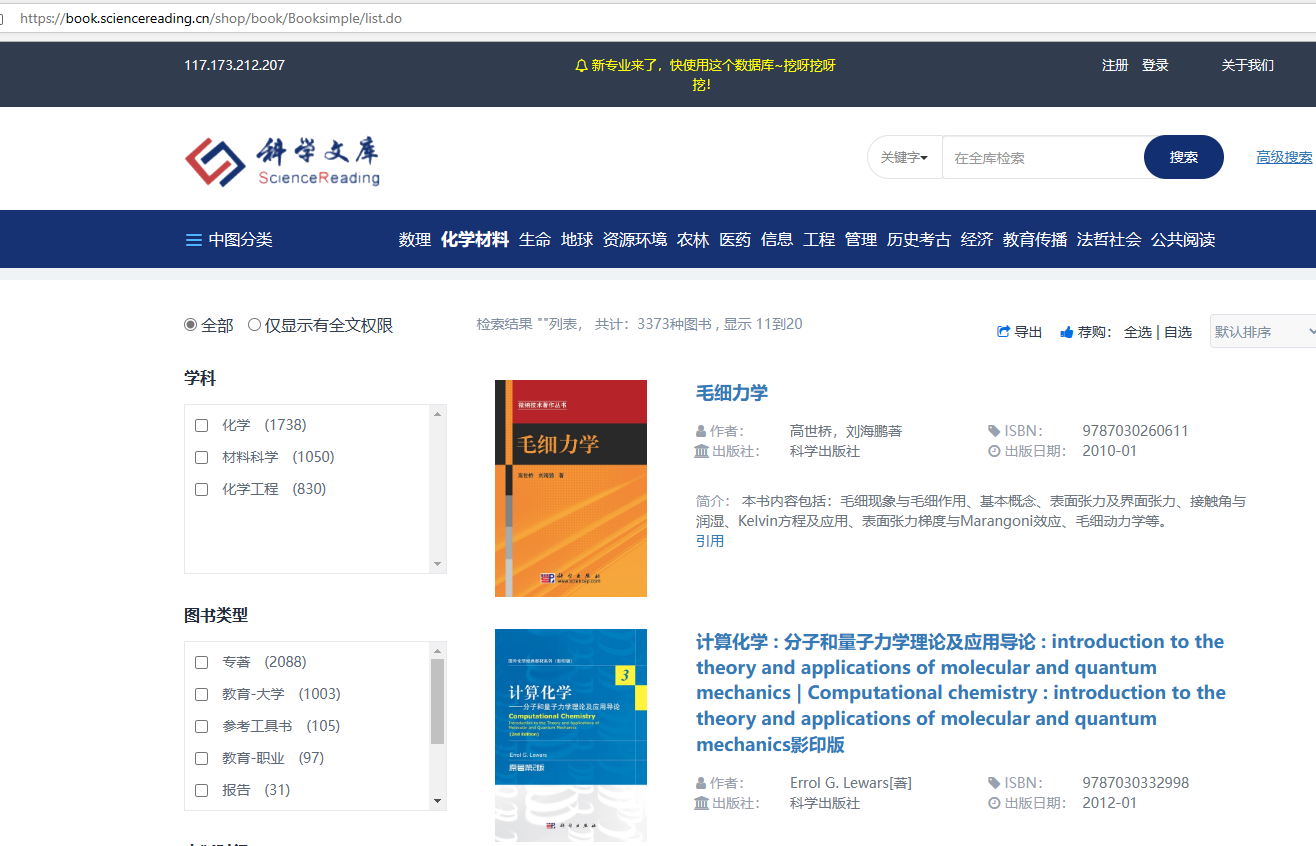This screenshot has width=1316, height=846.
Task: Click the 注册 register link
Action: pos(1115,65)
